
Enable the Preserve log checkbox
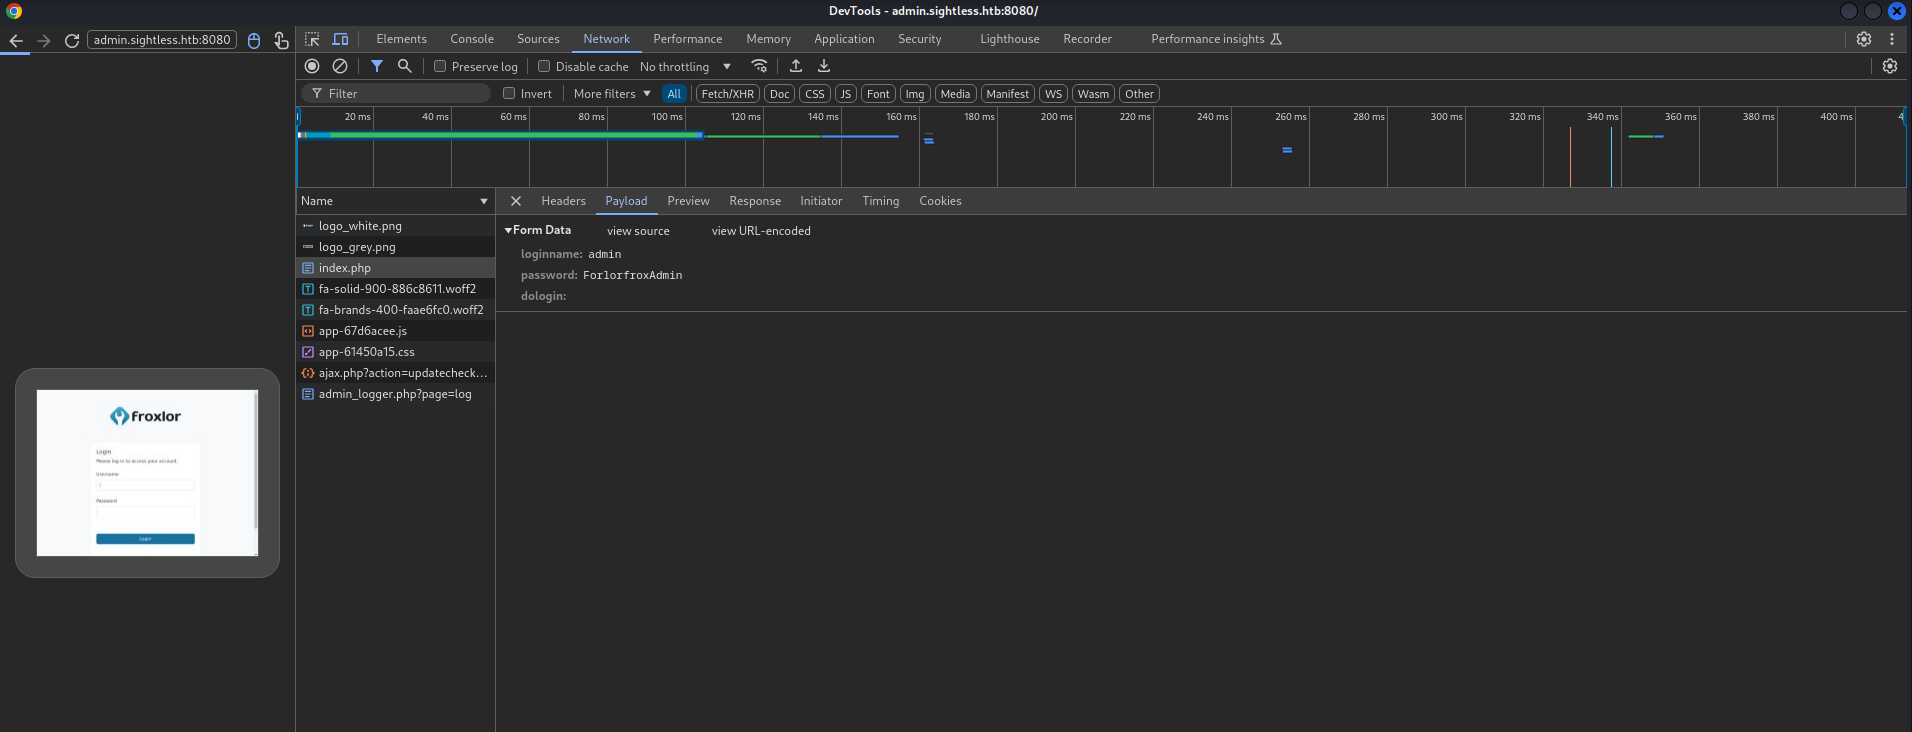click(440, 66)
